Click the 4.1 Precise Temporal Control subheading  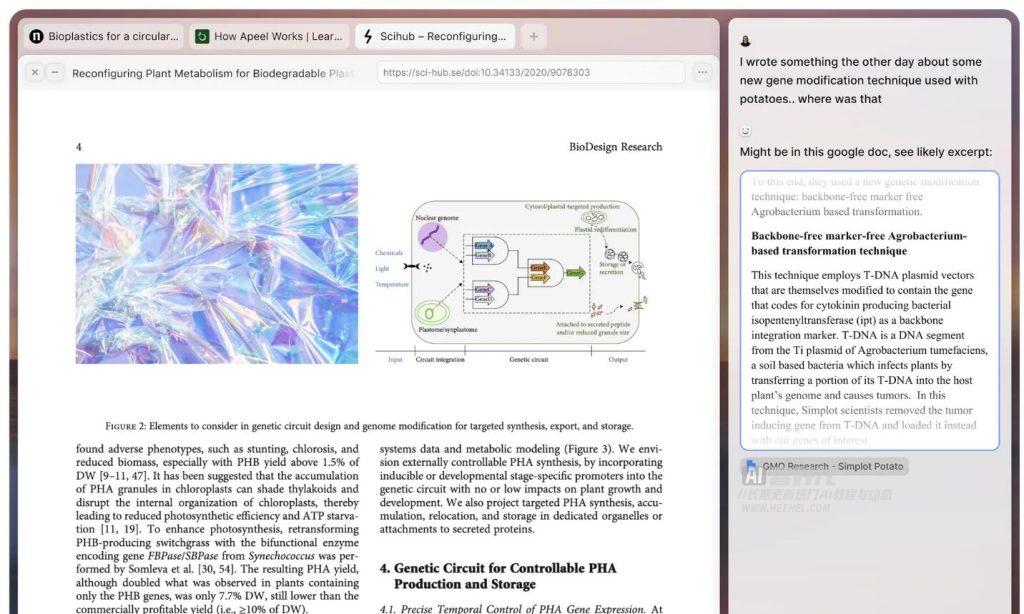513,609
